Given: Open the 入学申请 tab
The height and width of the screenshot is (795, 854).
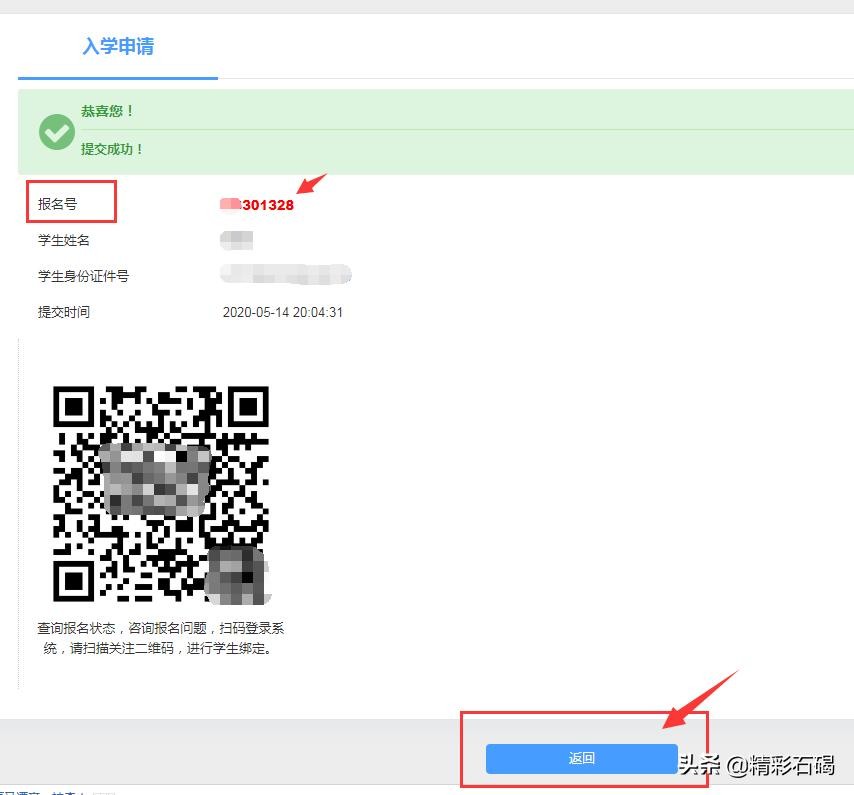Looking at the screenshot, I should (x=118, y=46).
